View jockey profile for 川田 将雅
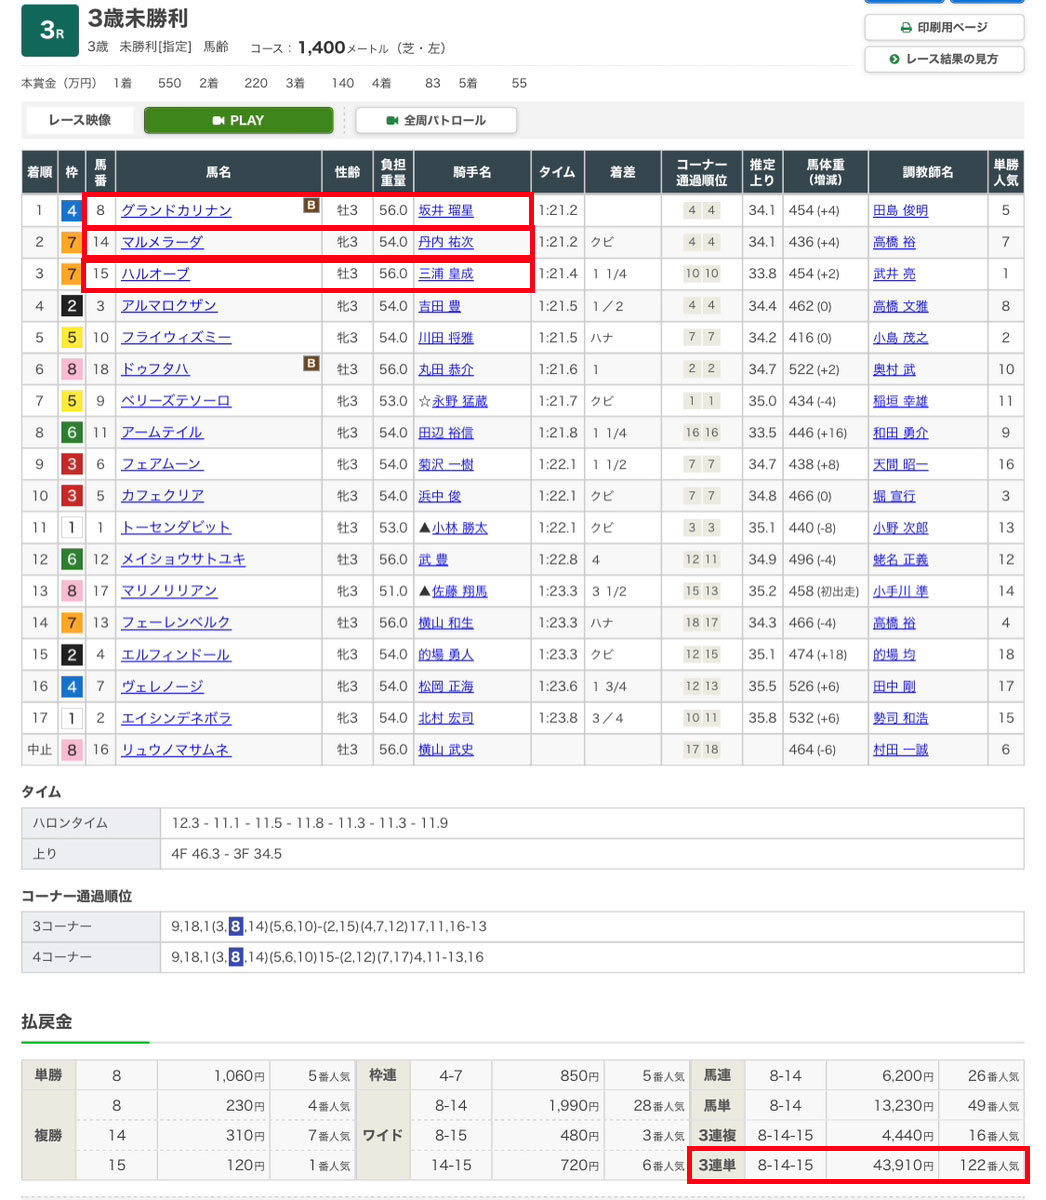This screenshot has width=1046, height=1200. (445, 338)
